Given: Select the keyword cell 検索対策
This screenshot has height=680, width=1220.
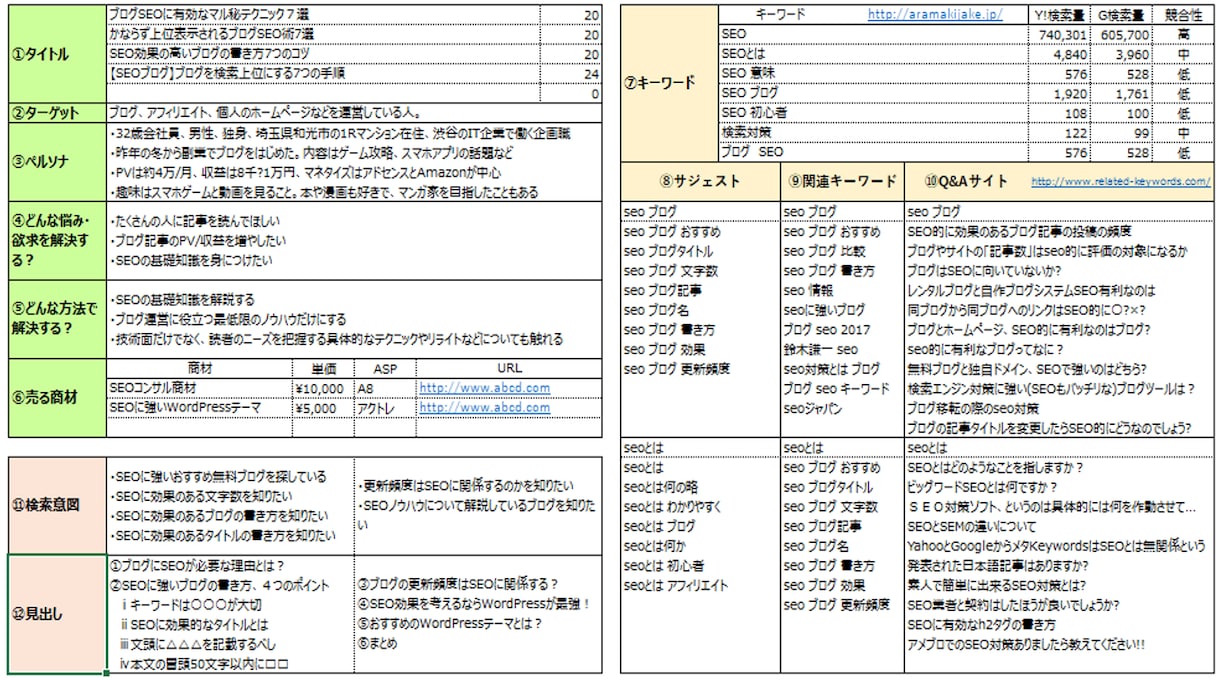Looking at the screenshot, I should [873, 132].
